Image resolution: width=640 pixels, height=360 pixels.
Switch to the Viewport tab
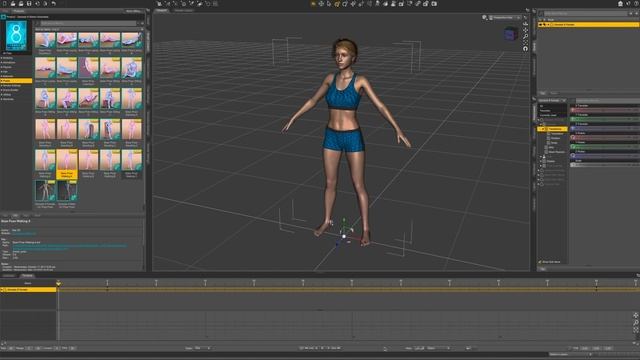(162, 10)
